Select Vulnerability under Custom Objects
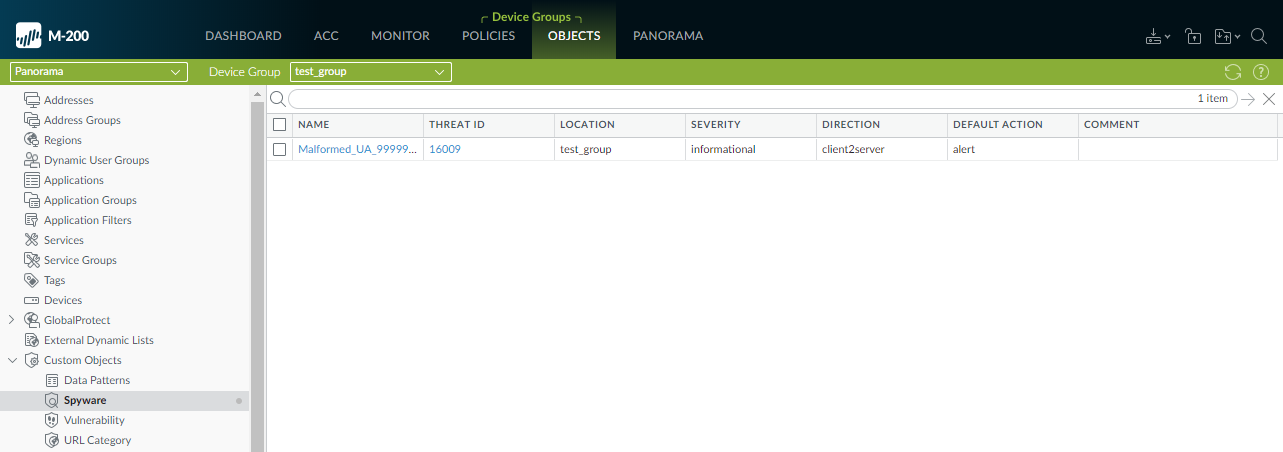 point(94,420)
